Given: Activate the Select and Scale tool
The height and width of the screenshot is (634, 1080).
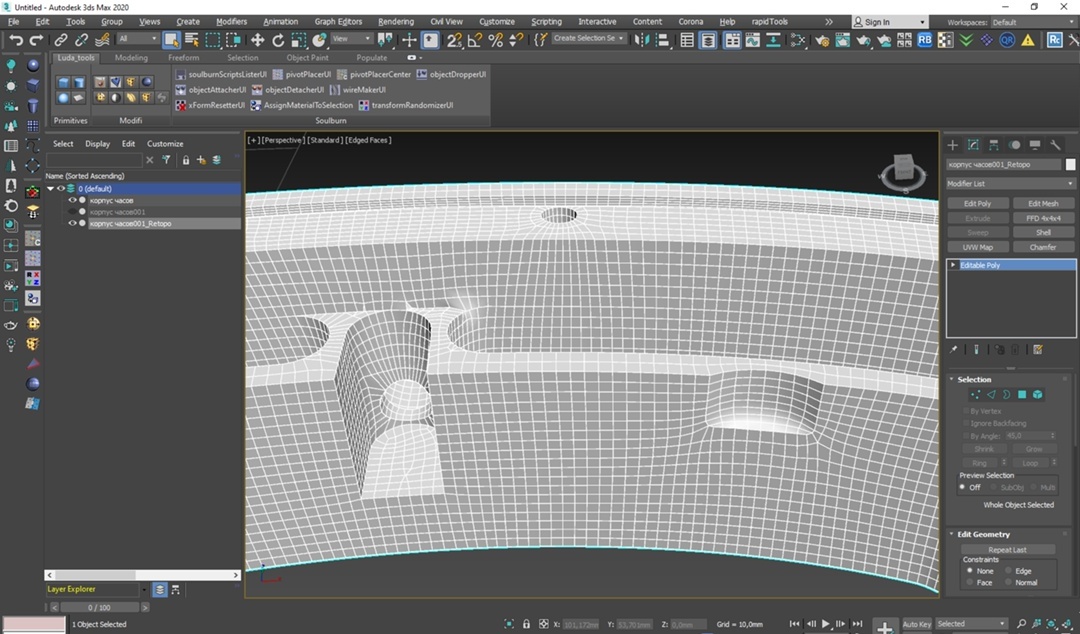Looking at the screenshot, I should pos(298,40).
